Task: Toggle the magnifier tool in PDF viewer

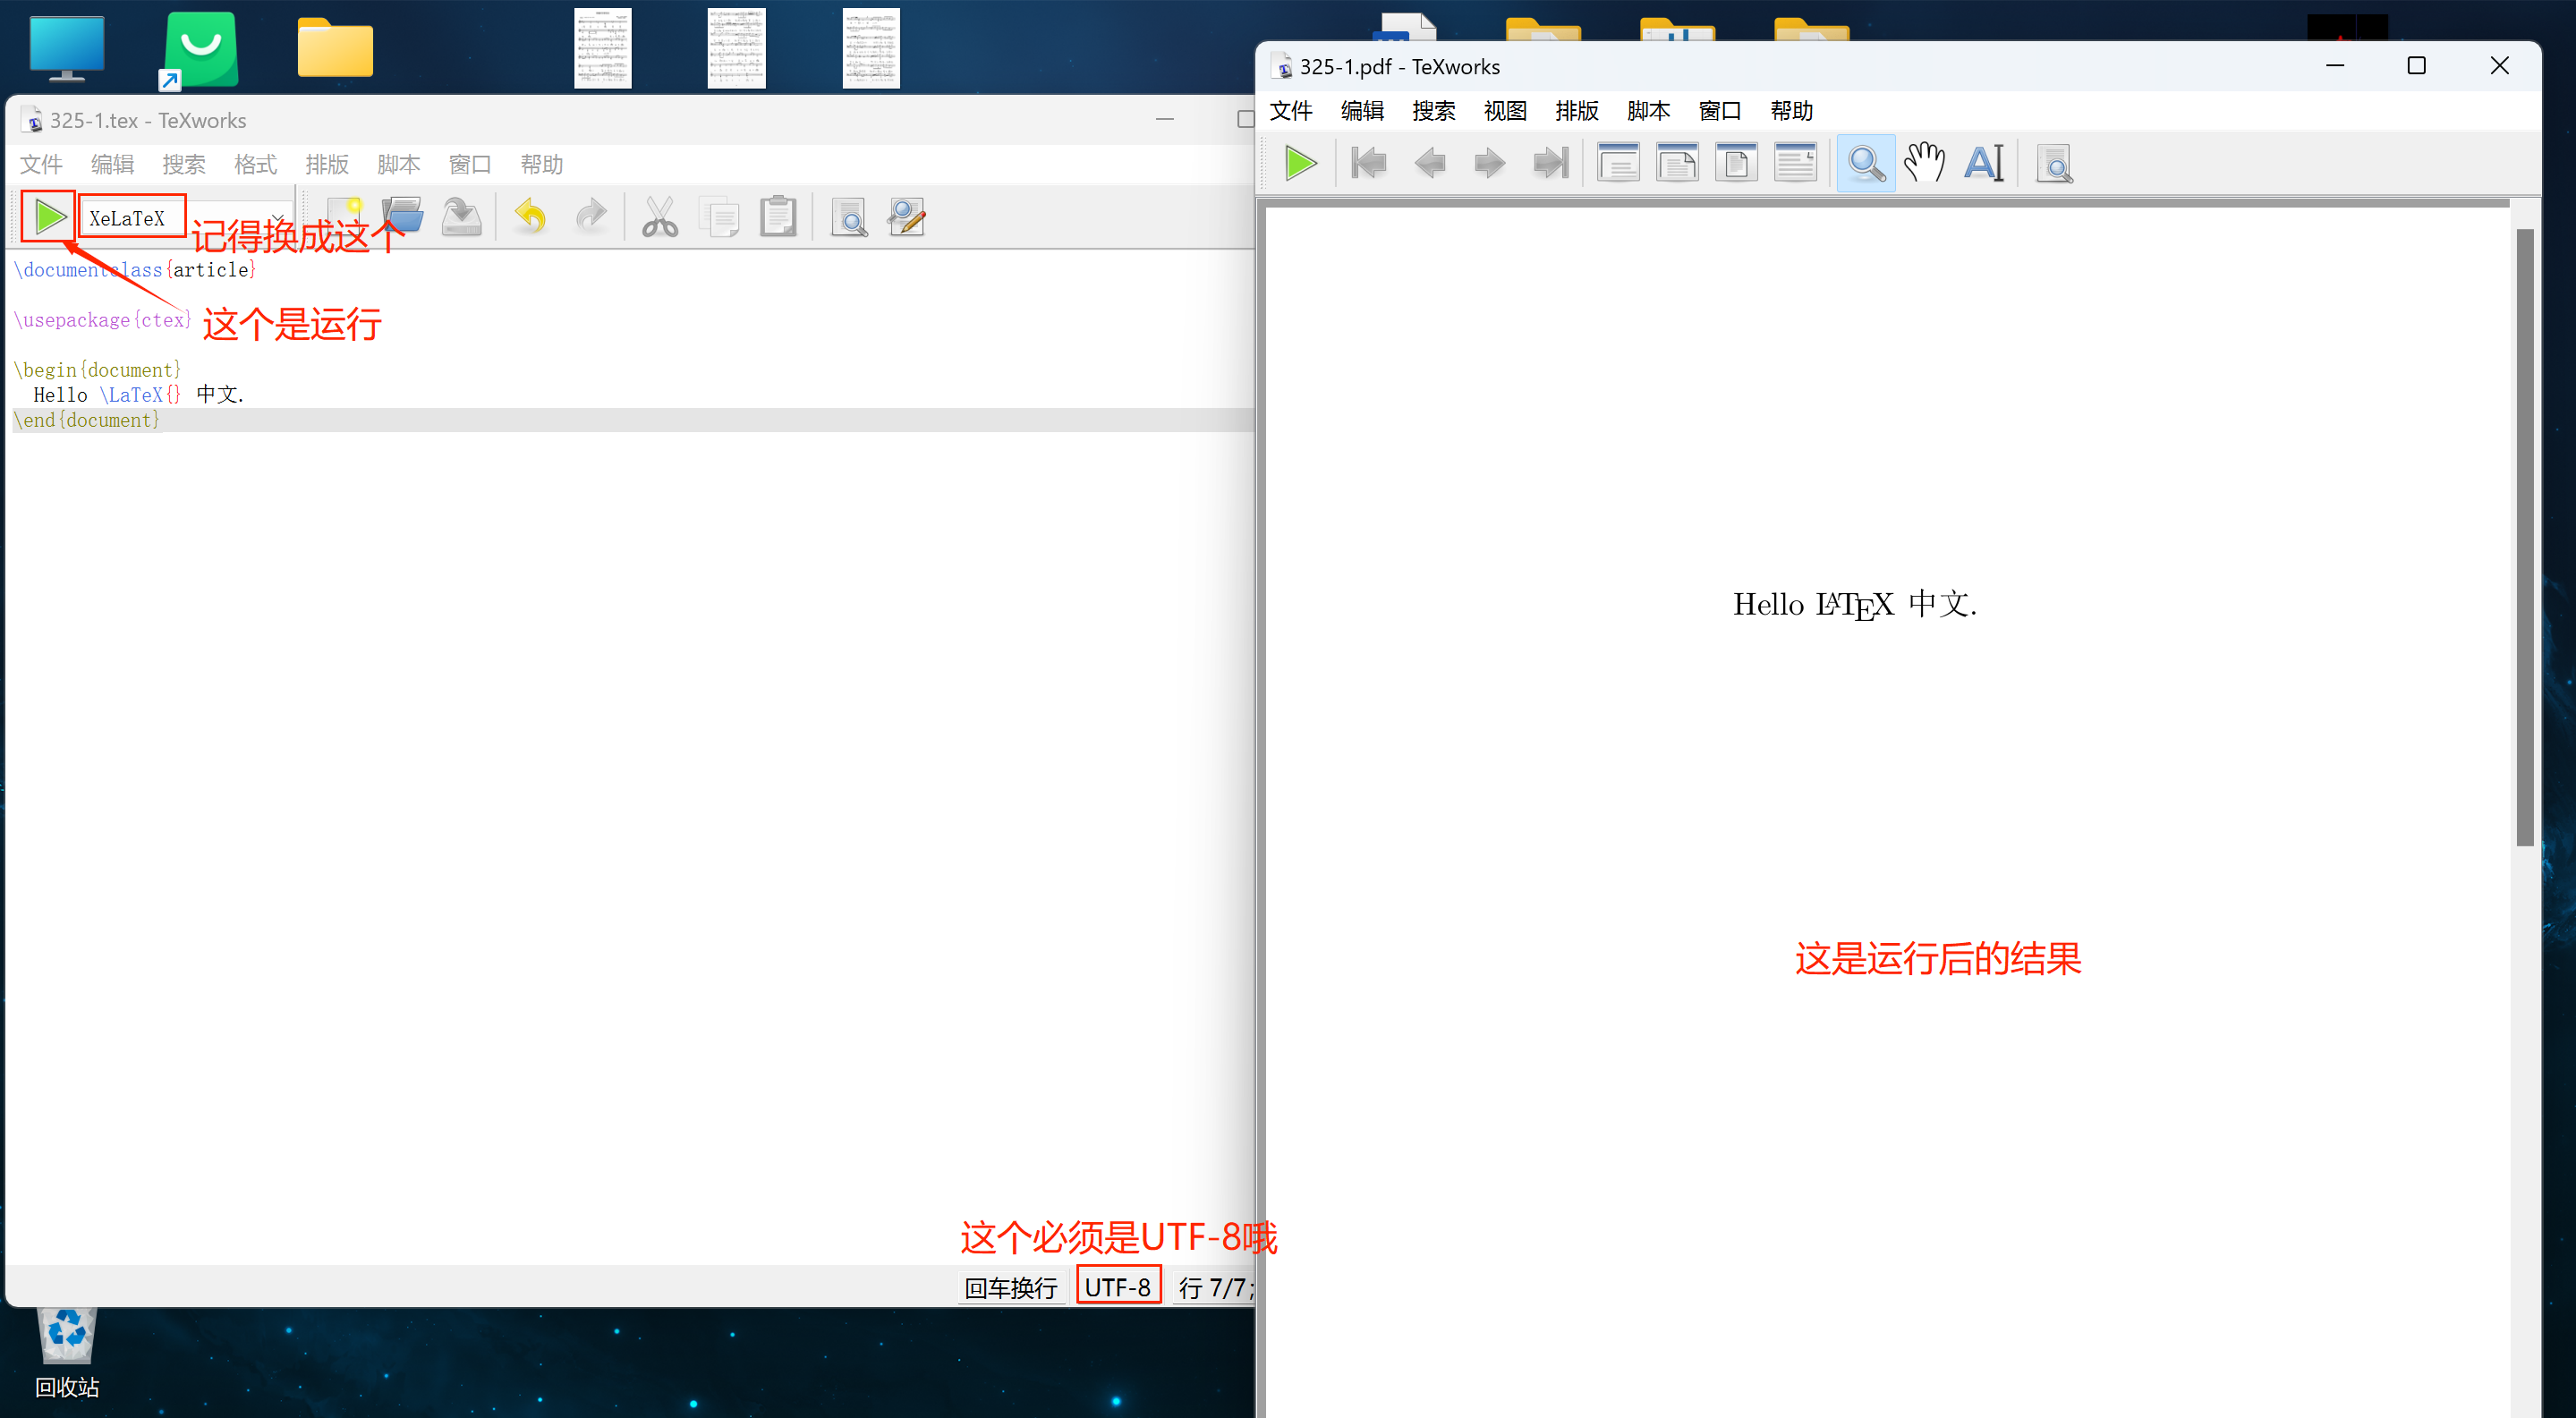Action: 1865,163
